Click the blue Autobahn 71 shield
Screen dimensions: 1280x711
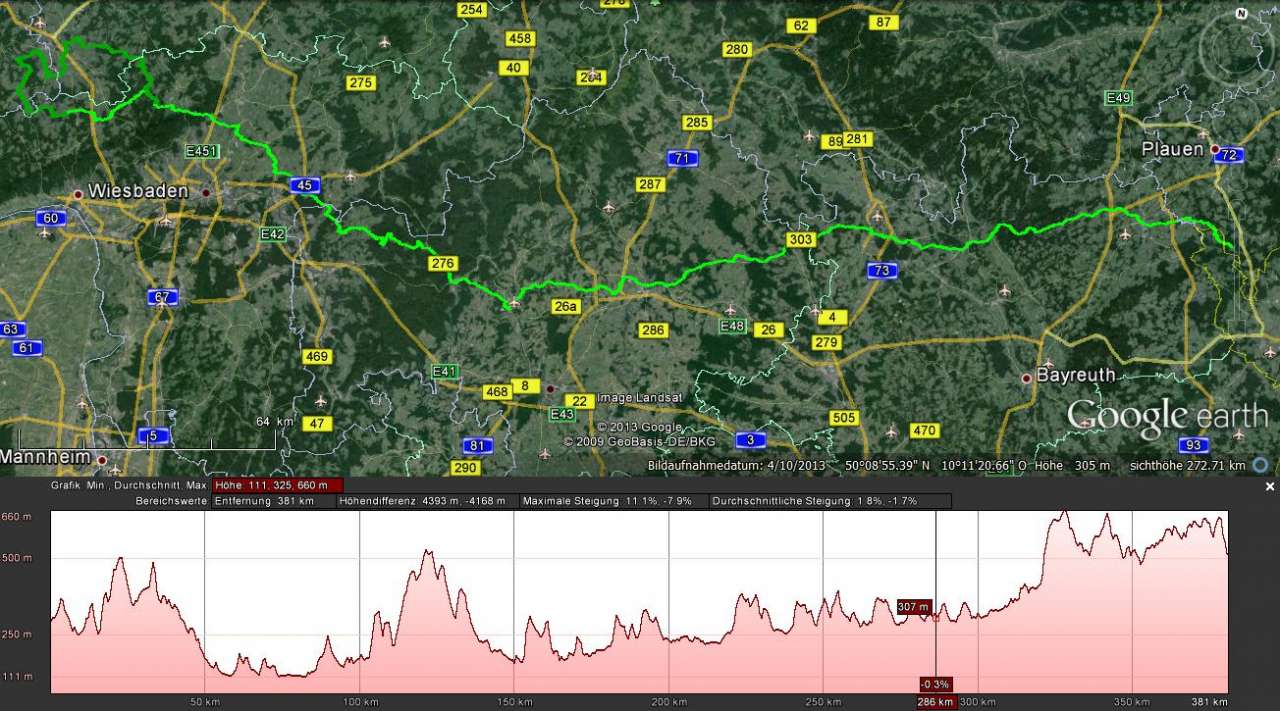[682, 158]
